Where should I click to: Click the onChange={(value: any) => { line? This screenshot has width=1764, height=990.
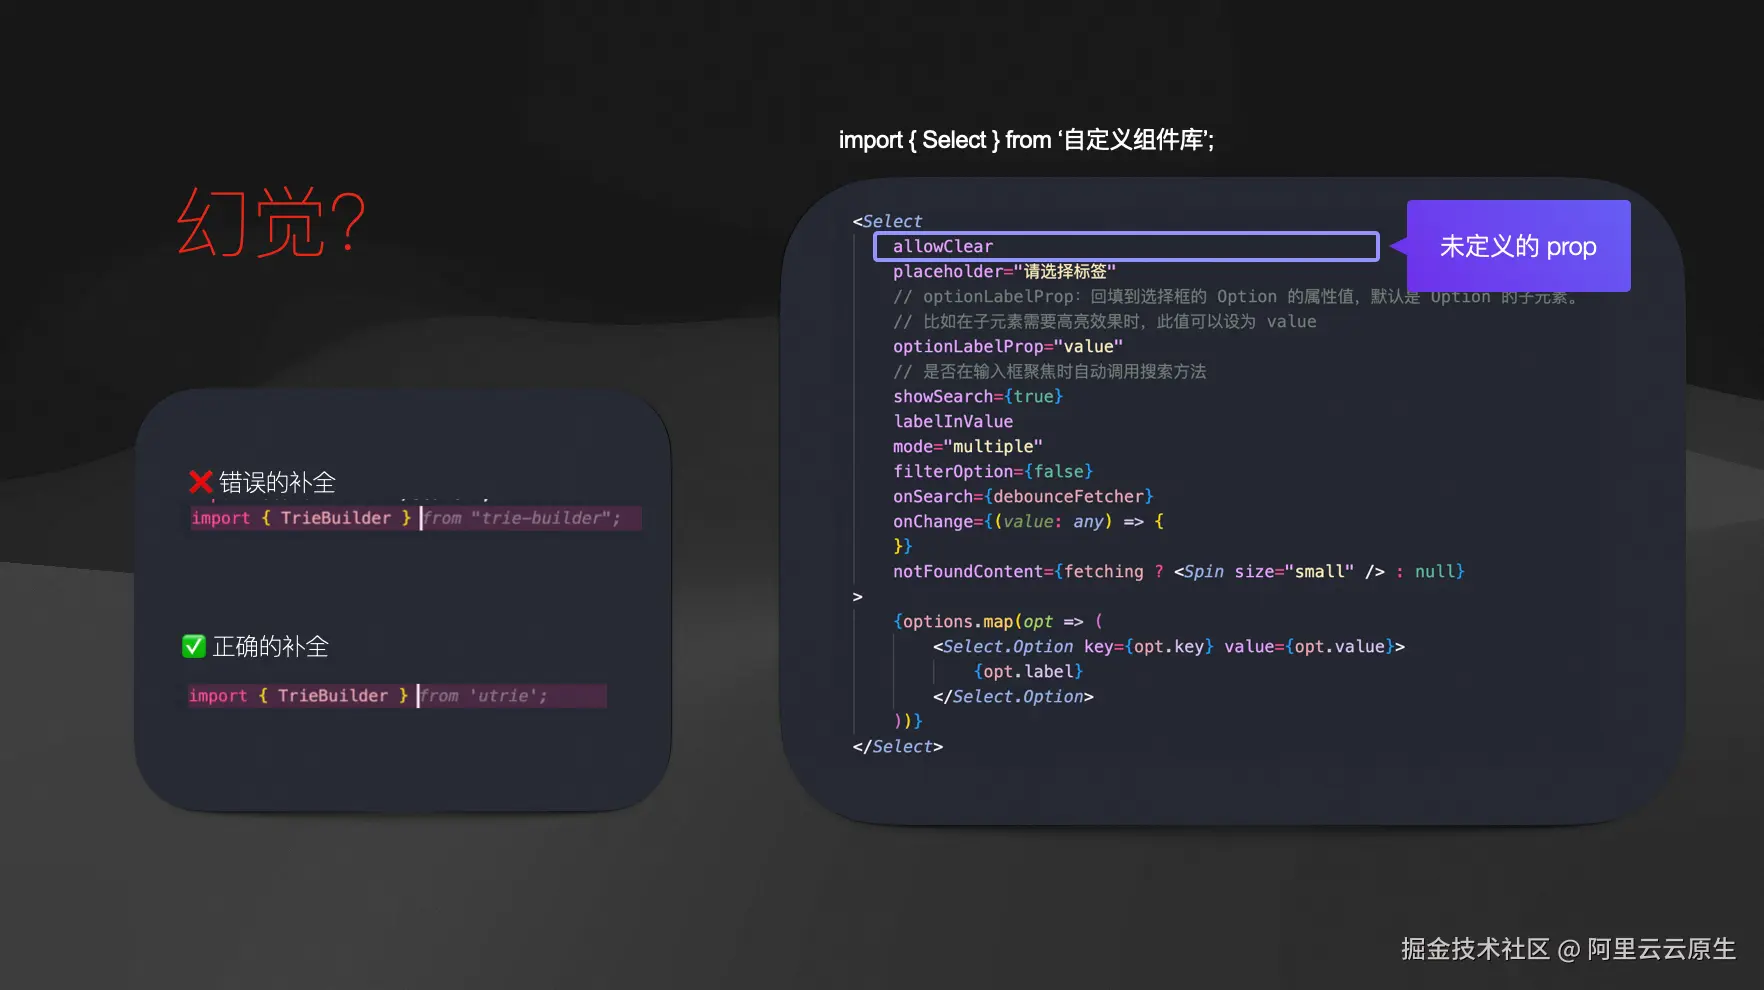(x=1028, y=521)
